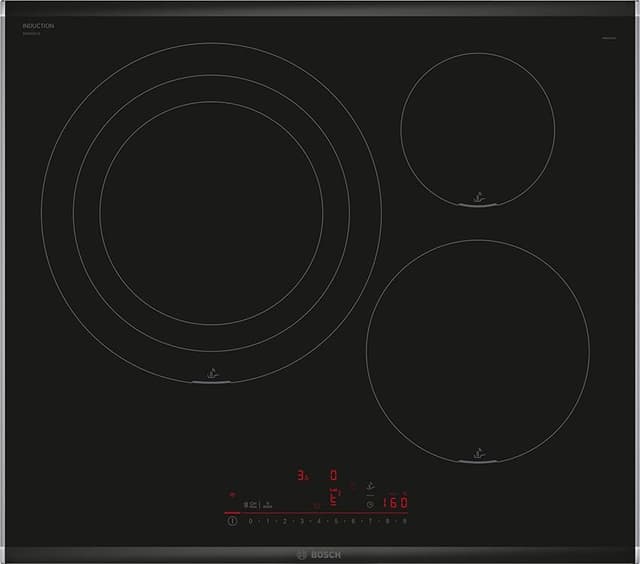Tap the pan icon on the large left zone

pos(211,372)
